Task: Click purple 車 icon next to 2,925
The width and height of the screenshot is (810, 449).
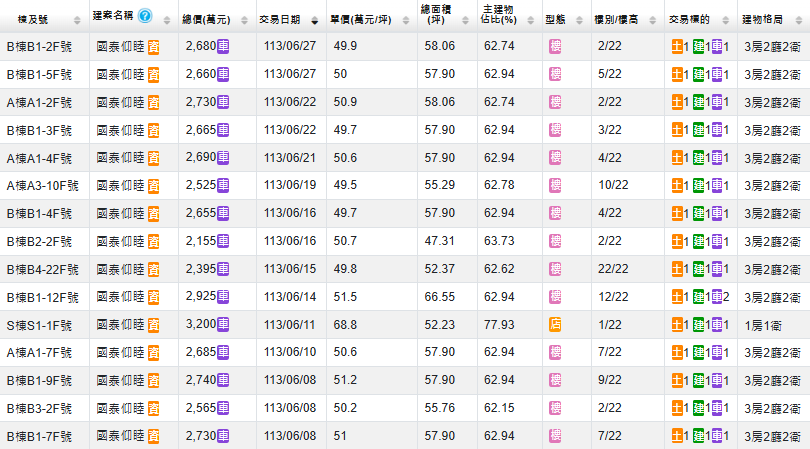Action: [223, 297]
